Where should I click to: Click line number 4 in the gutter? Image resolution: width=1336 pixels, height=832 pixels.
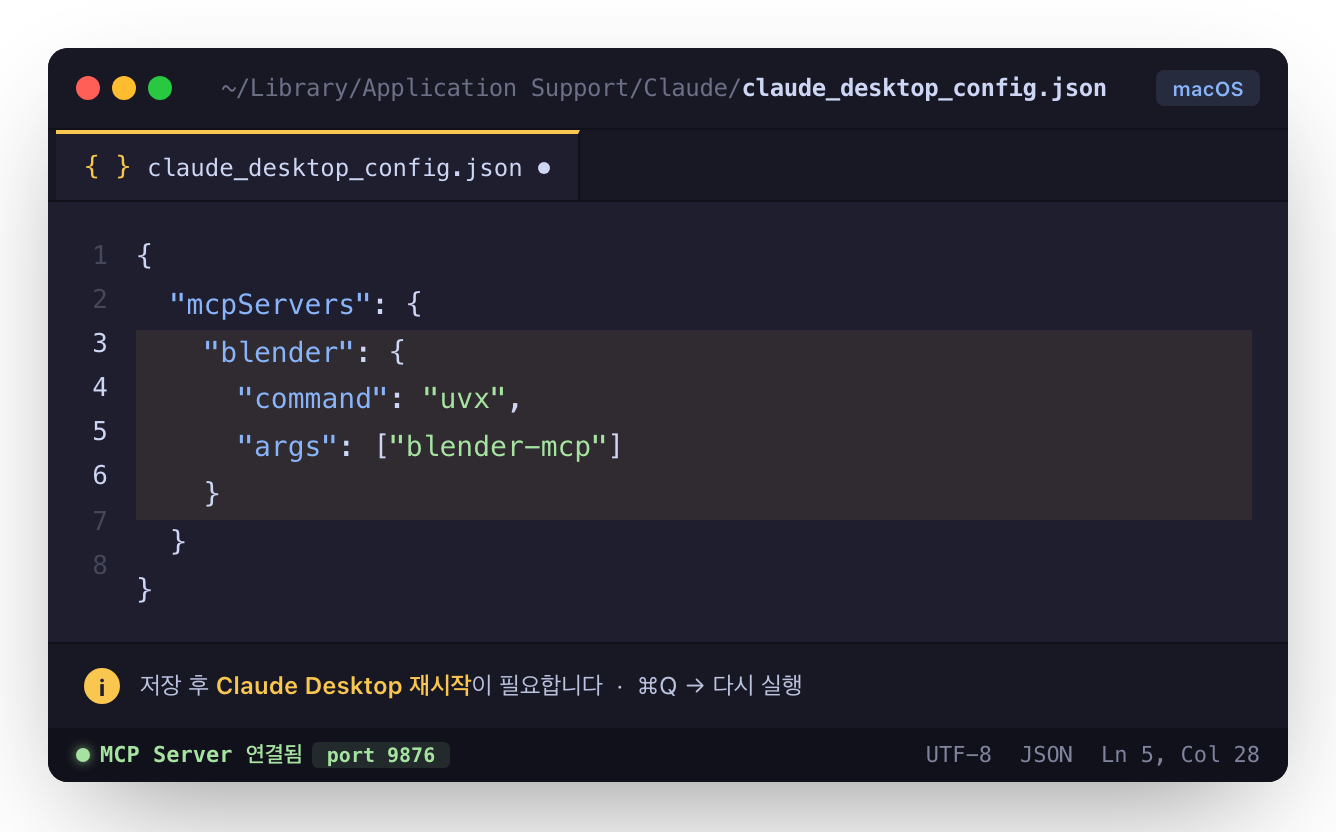tap(100, 387)
